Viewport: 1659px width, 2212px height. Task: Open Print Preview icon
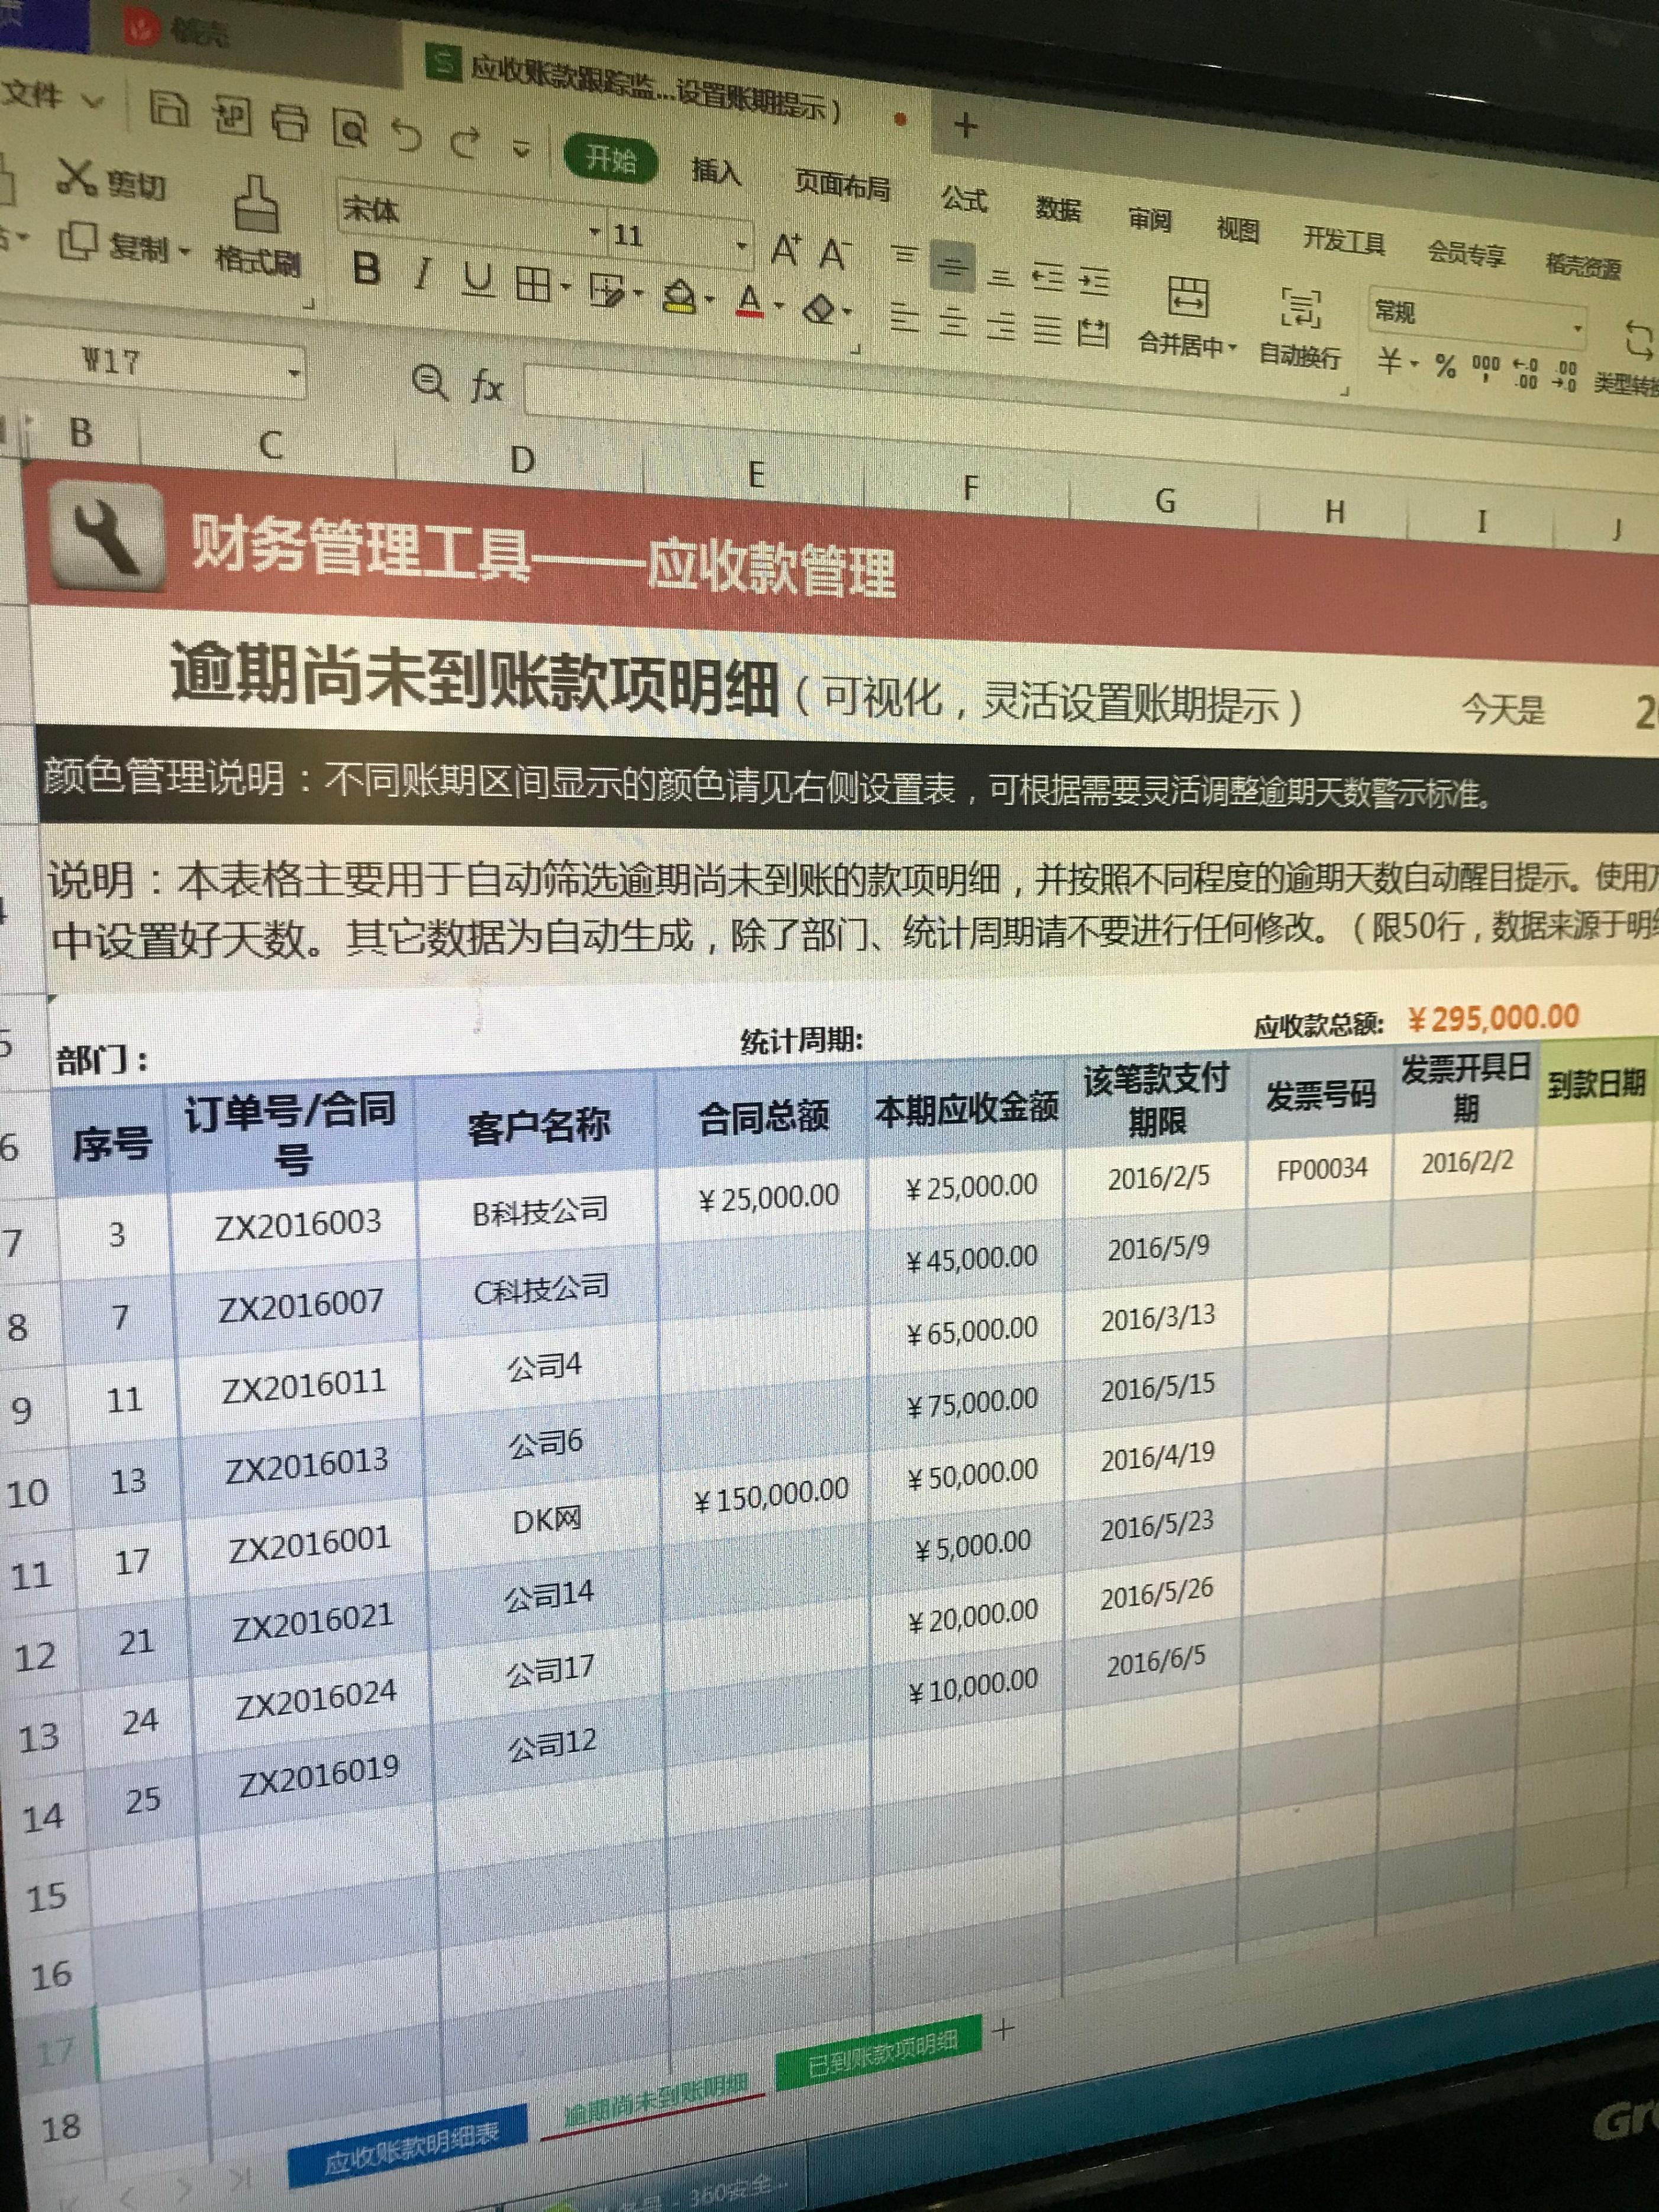(350, 128)
